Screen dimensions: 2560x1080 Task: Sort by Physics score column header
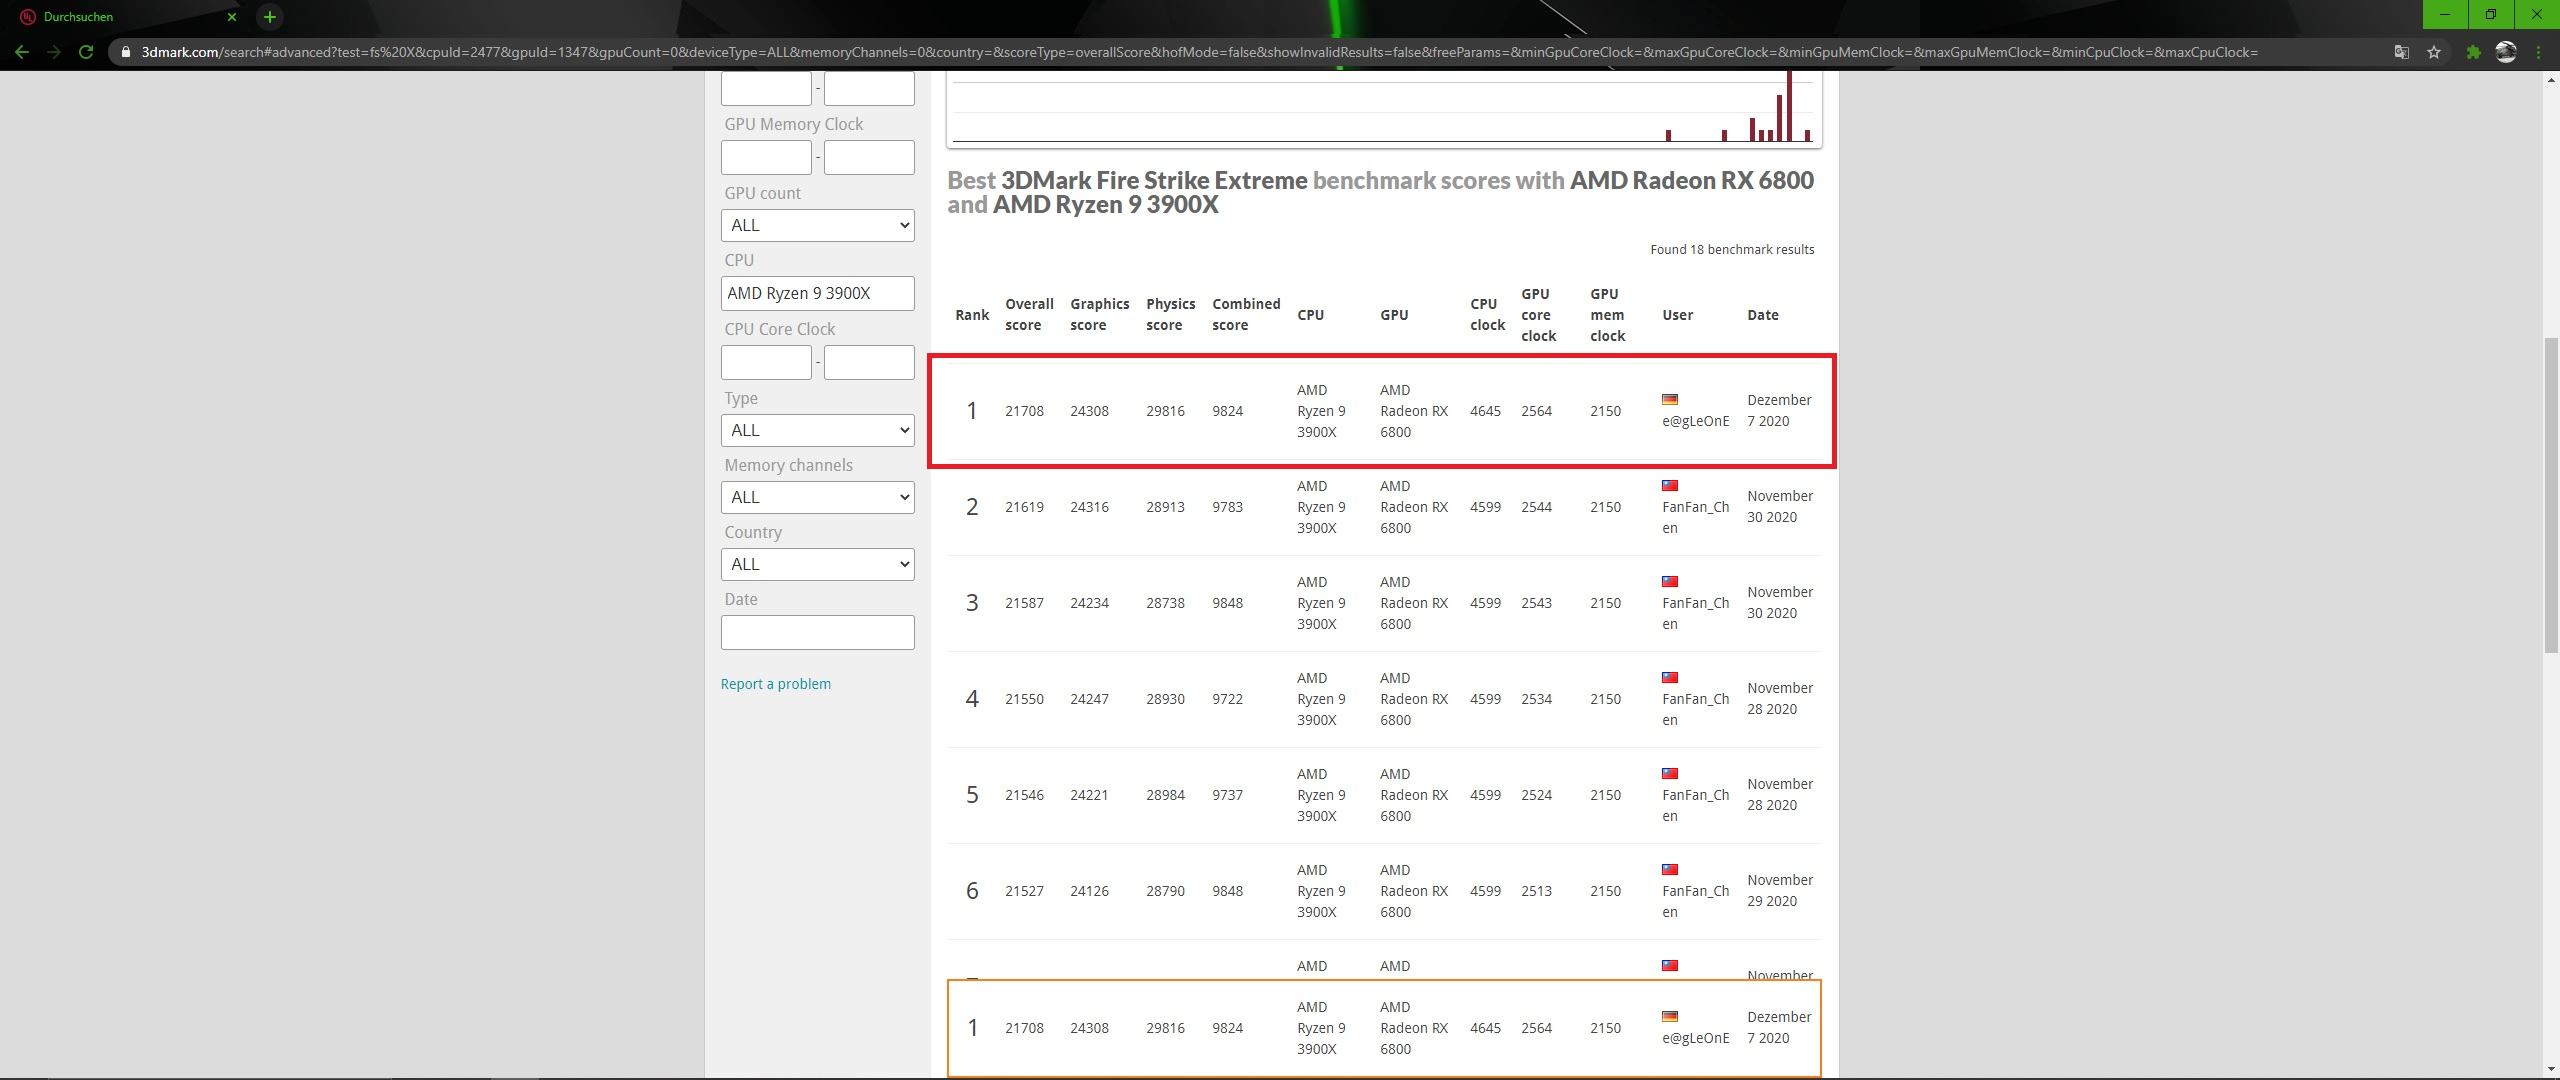pyautogui.click(x=1170, y=314)
